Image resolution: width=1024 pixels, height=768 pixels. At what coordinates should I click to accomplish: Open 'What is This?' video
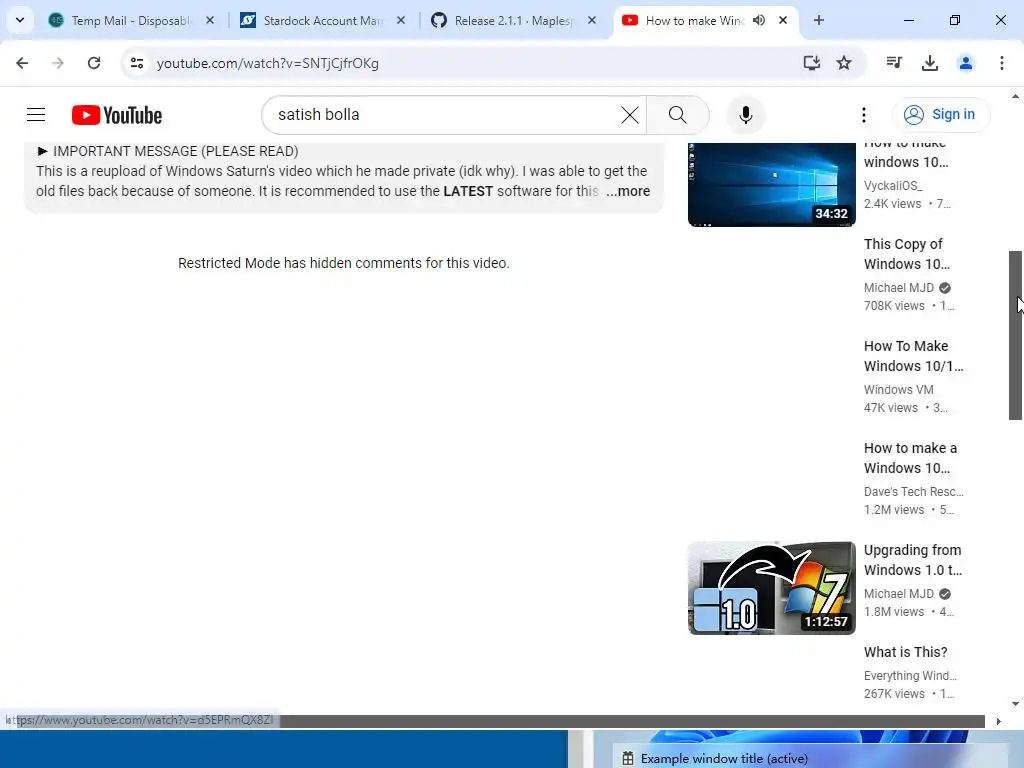point(905,652)
